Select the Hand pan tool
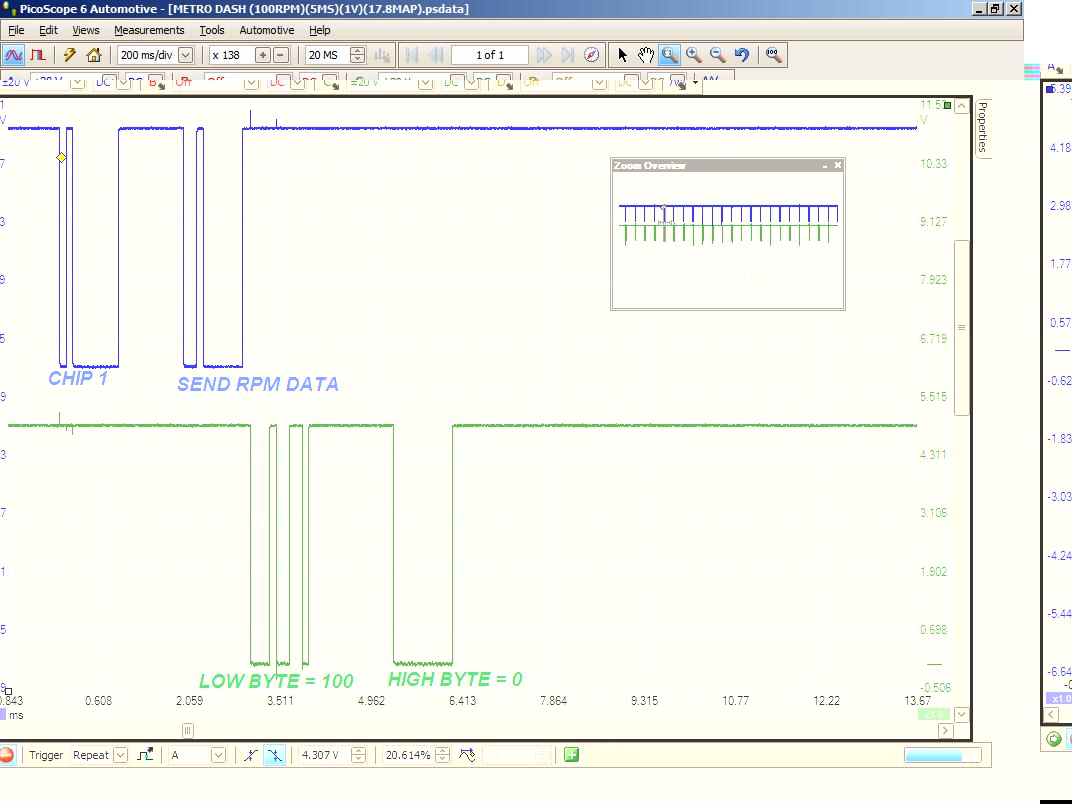Viewport: 1072px width, 804px height. click(x=645, y=55)
